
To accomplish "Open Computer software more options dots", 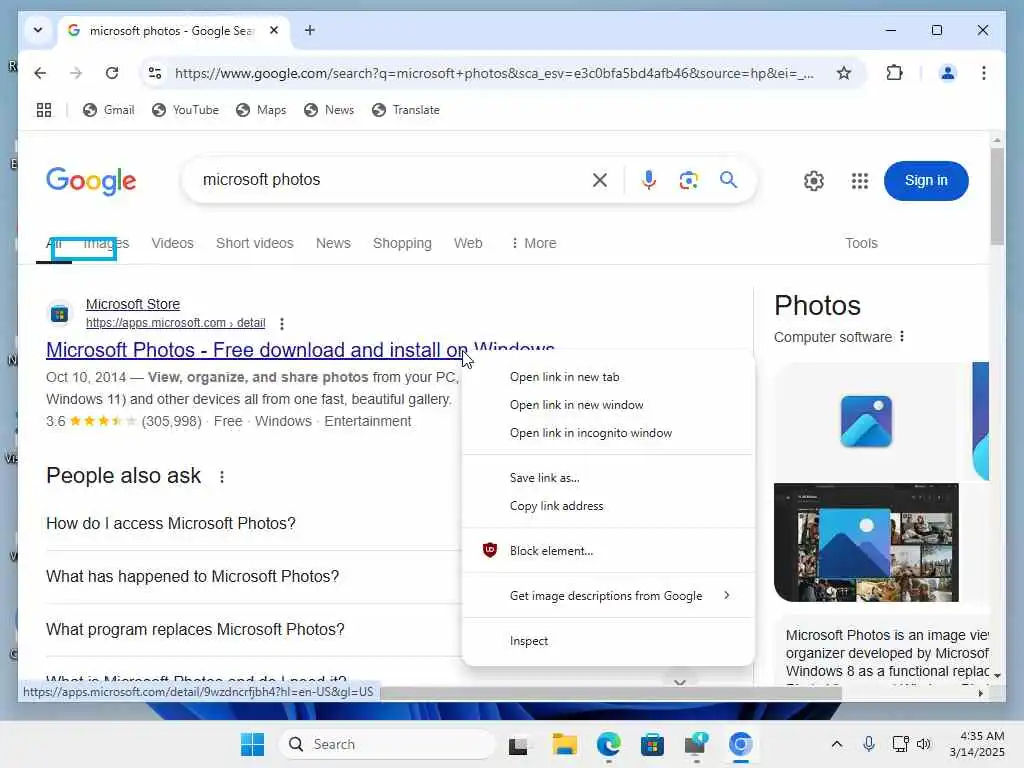I will (902, 336).
